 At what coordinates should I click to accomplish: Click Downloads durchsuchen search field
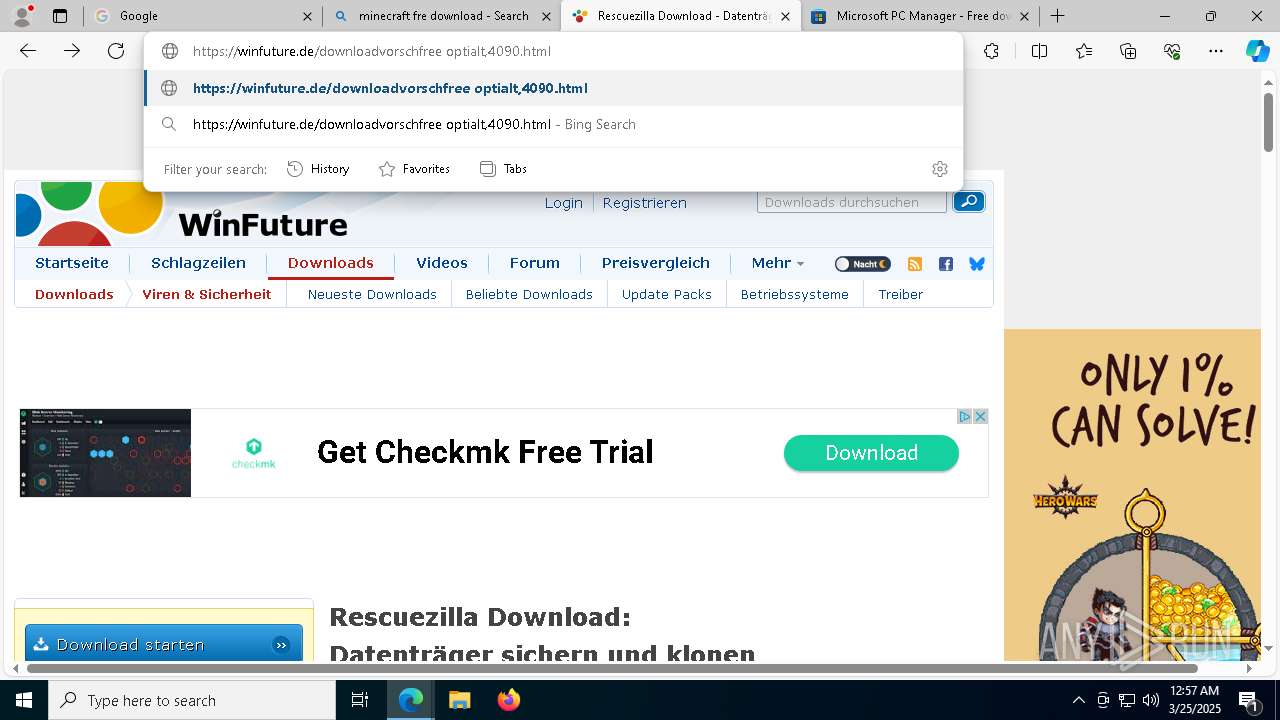click(852, 202)
